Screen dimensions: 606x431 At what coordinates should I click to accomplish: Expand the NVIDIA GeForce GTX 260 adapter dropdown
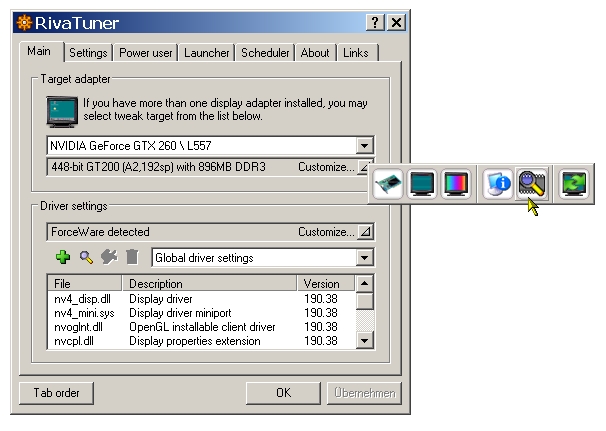[x=364, y=146]
